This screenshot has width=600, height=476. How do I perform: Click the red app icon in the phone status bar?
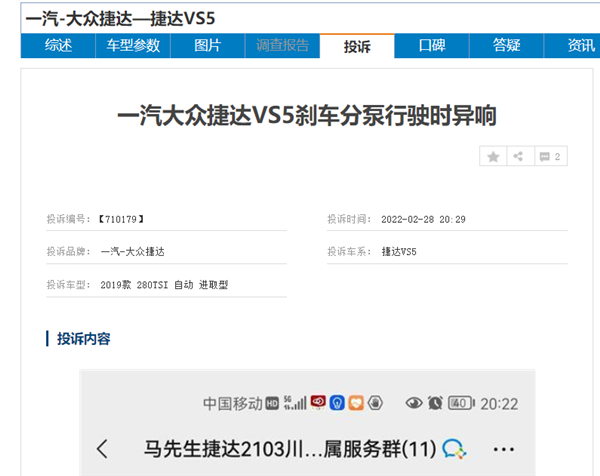[318, 402]
